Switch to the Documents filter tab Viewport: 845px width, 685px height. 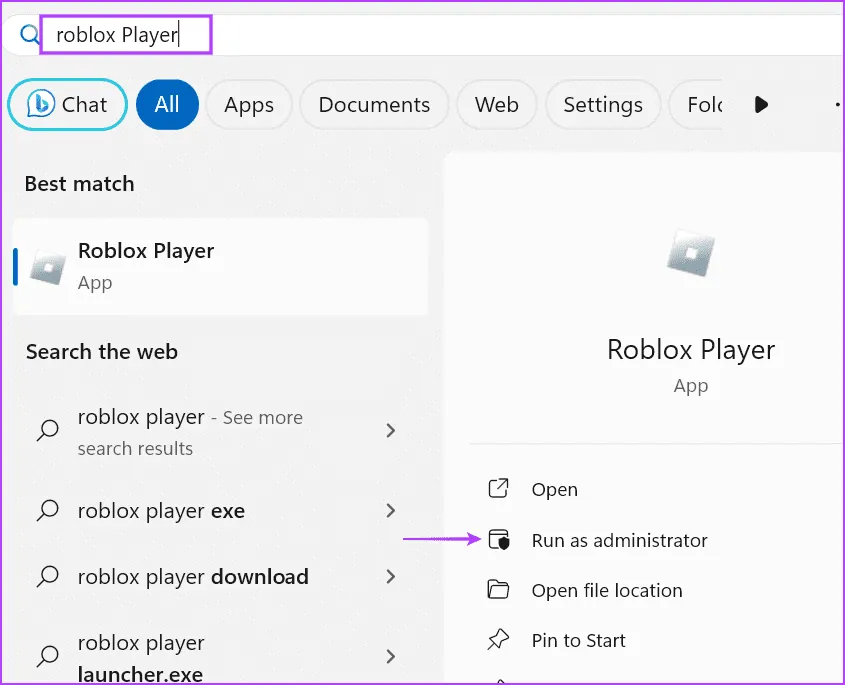point(374,105)
